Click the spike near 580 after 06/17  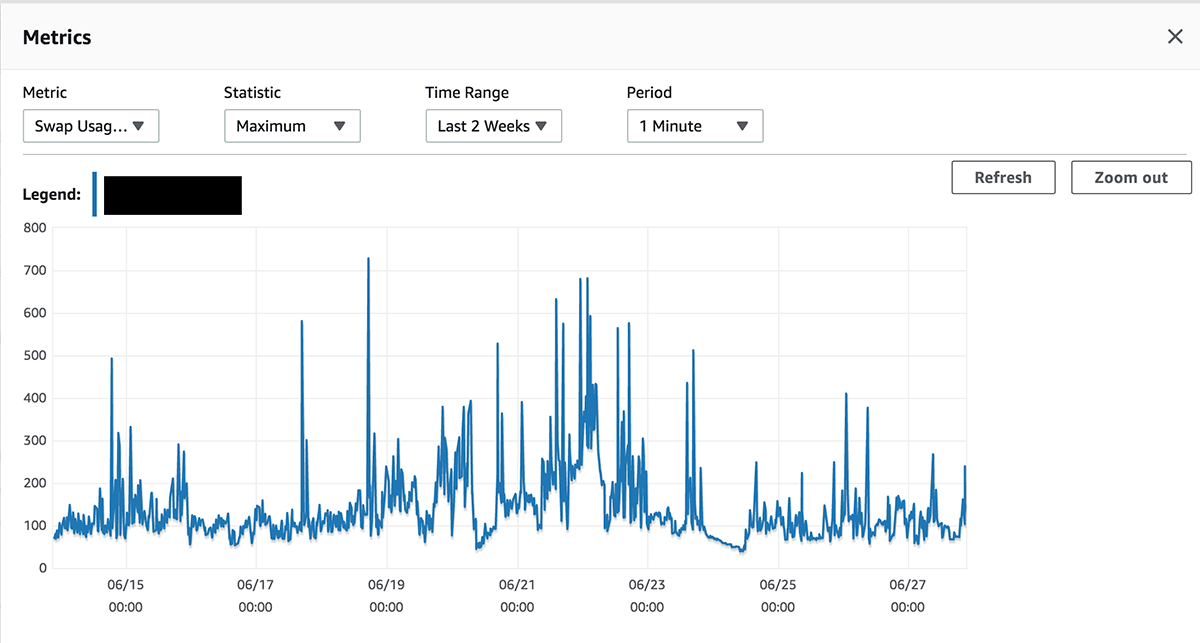(302, 323)
